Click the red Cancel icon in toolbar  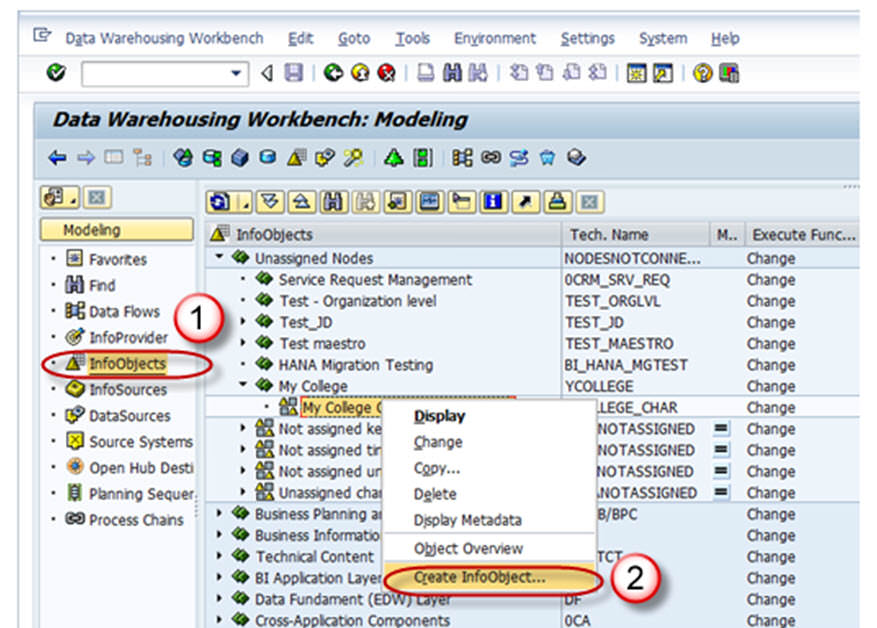pyautogui.click(x=385, y=73)
